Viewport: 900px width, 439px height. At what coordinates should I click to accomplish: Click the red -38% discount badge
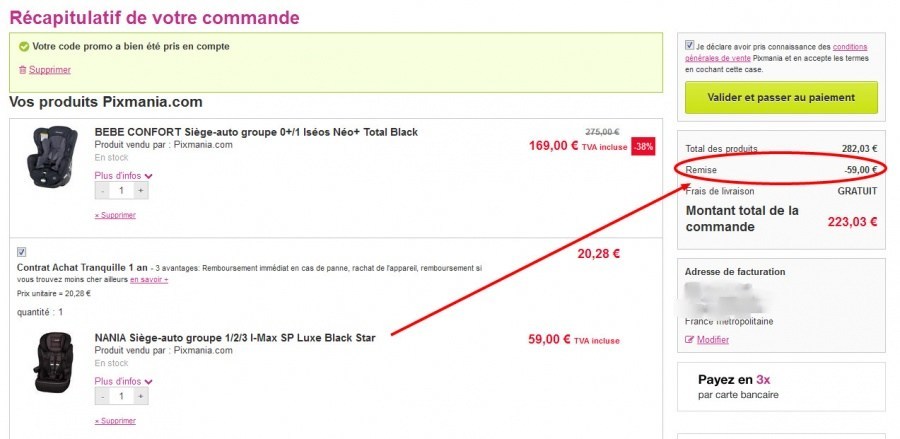pyautogui.click(x=644, y=146)
